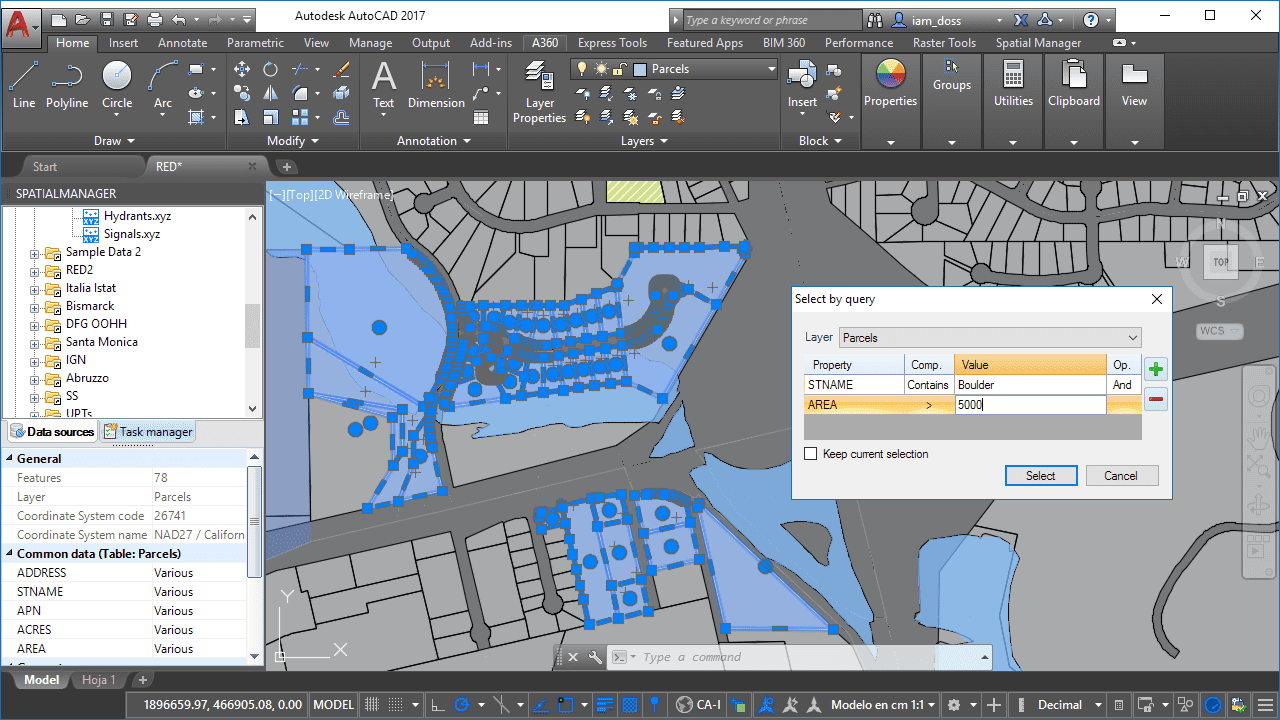This screenshot has height=720, width=1280.
Task: Activate the Rotate tool
Action: pos(270,69)
